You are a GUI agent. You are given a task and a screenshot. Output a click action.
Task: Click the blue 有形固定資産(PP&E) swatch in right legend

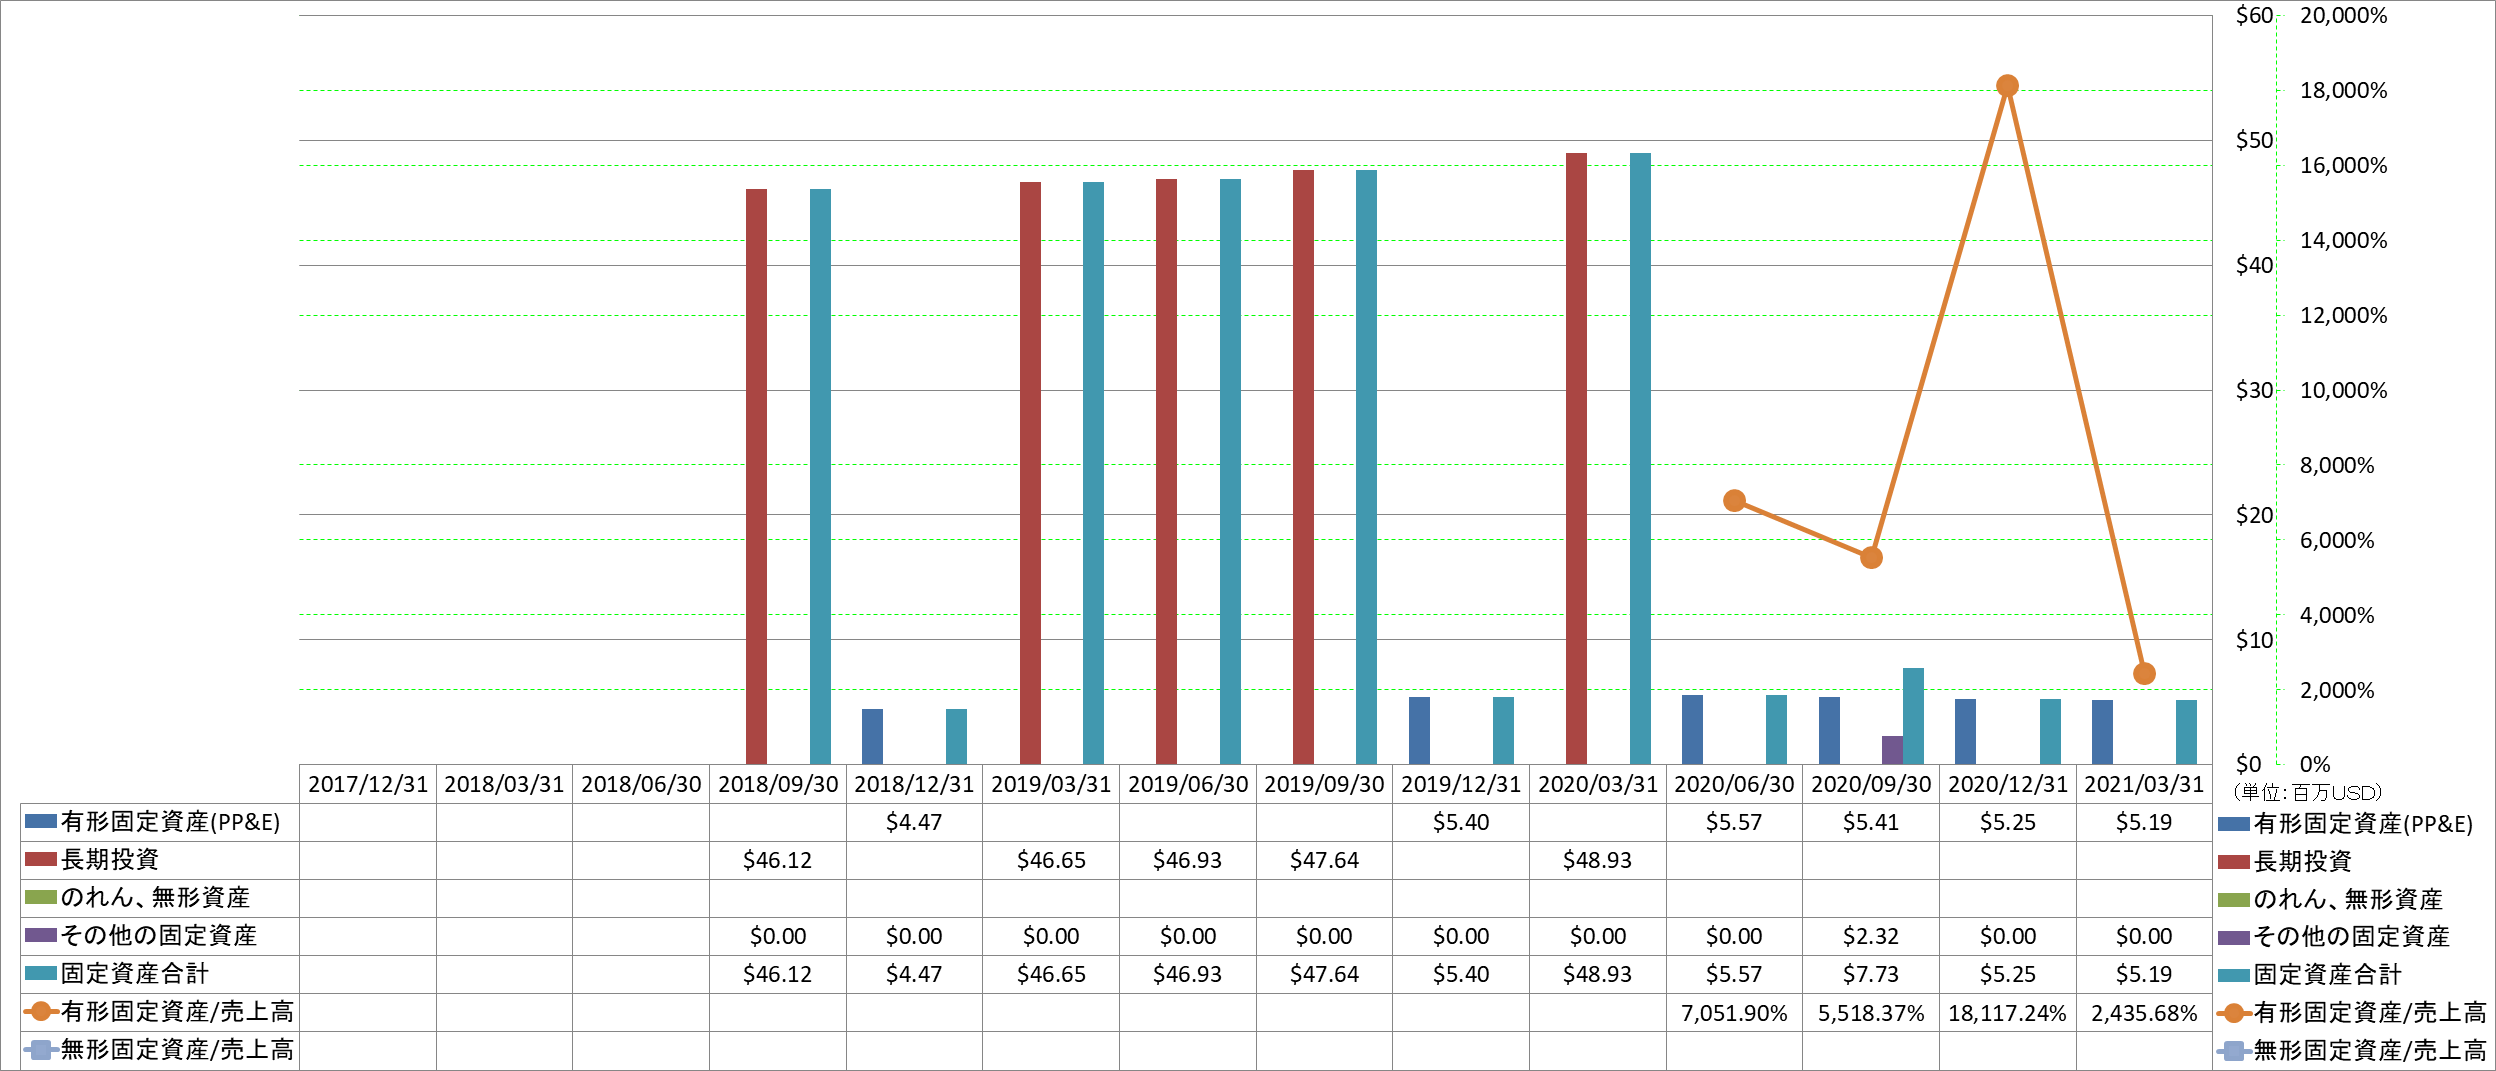(2233, 825)
